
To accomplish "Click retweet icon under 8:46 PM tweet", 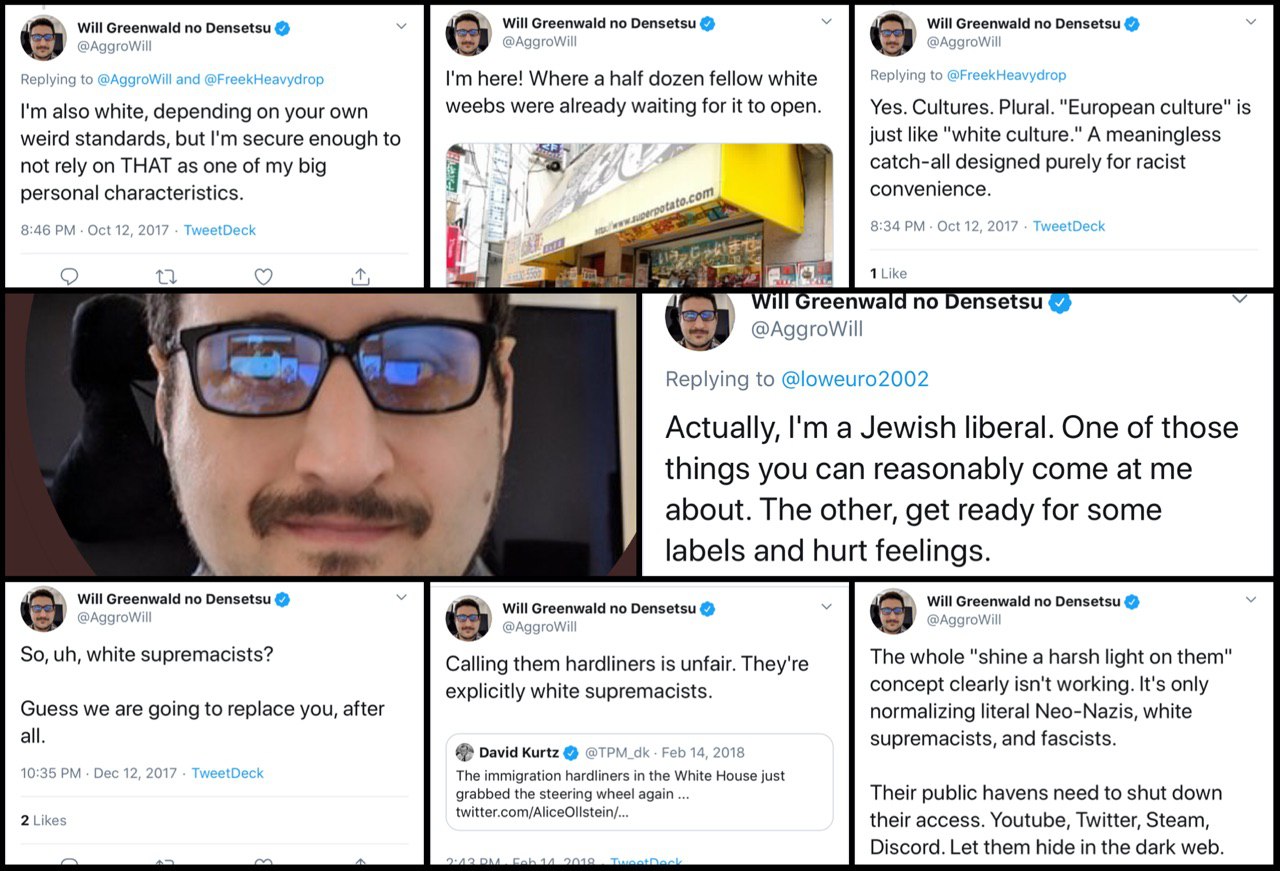I will point(166,276).
